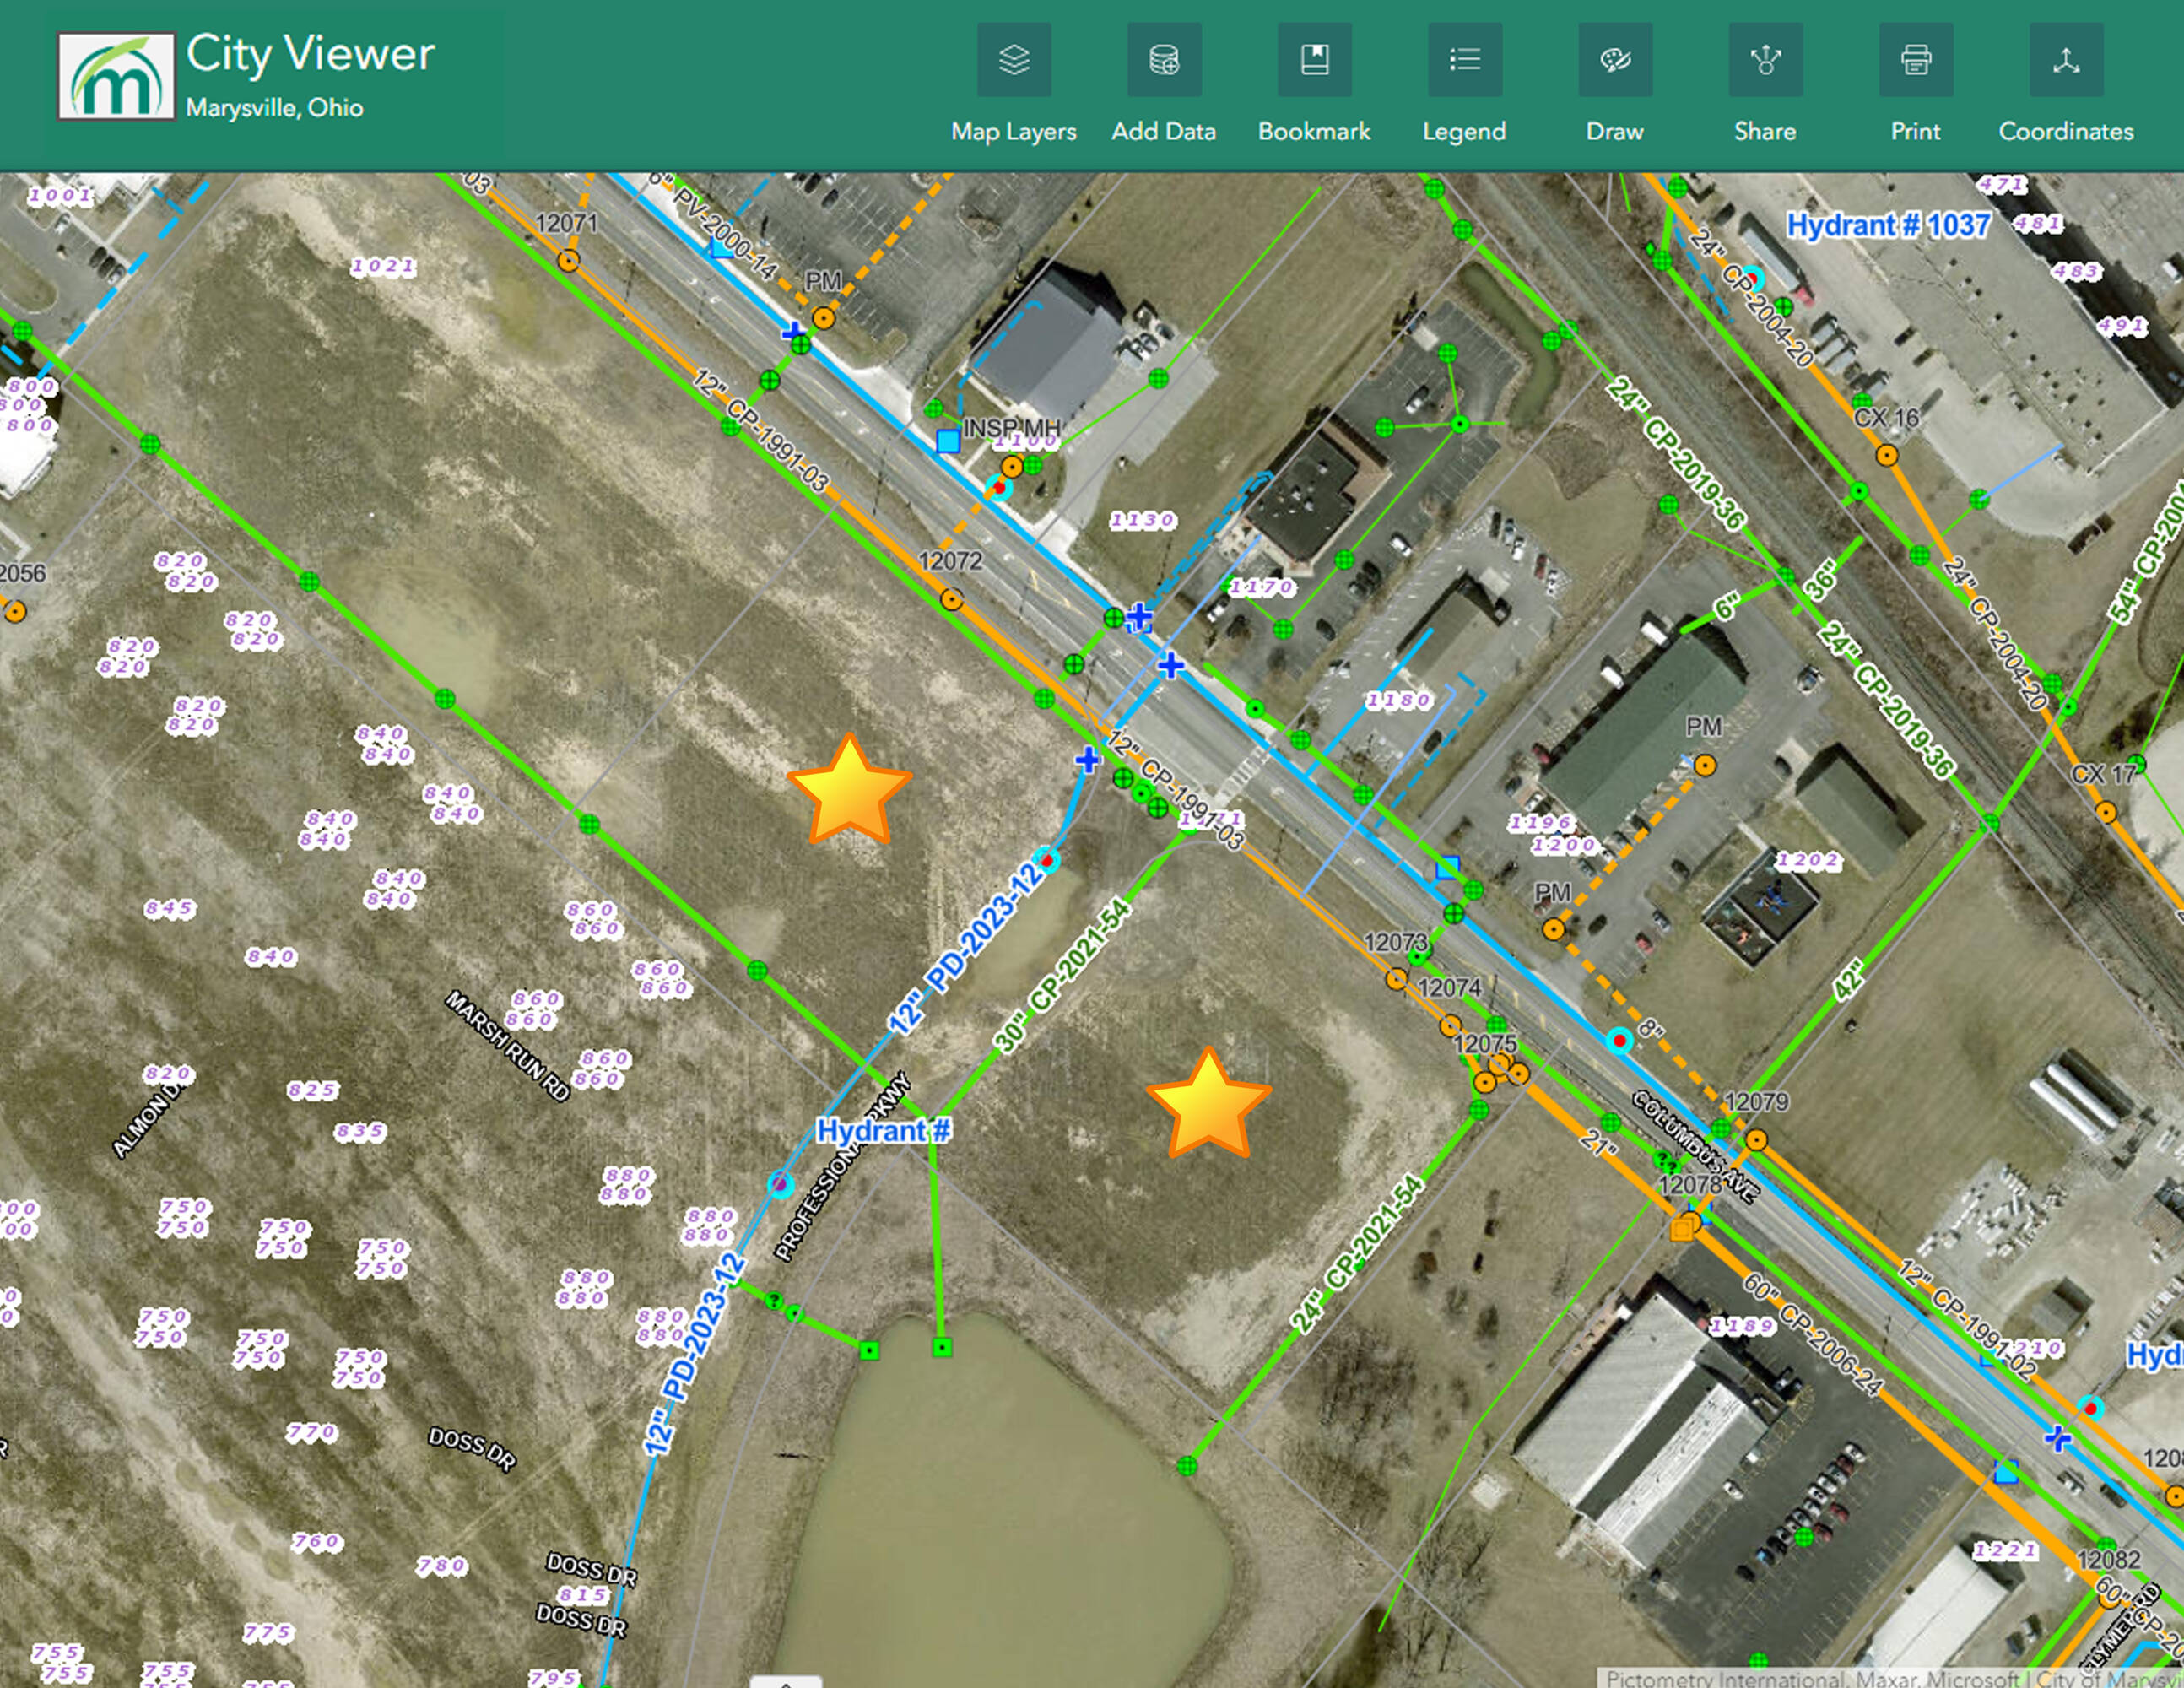
Task: Open the Map Layers panel
Action: [x=1013, y=60]
